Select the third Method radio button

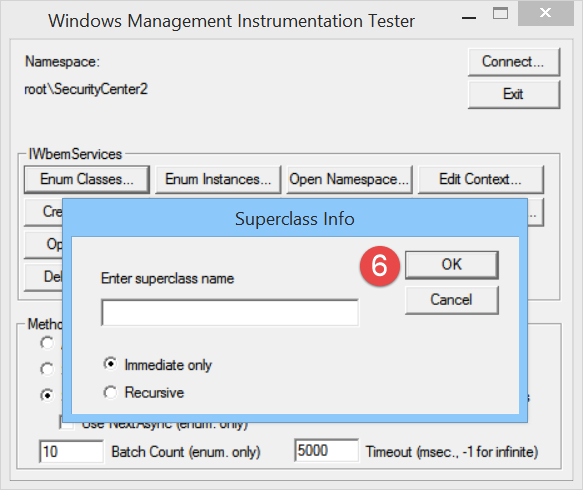[x=47, y=395]
